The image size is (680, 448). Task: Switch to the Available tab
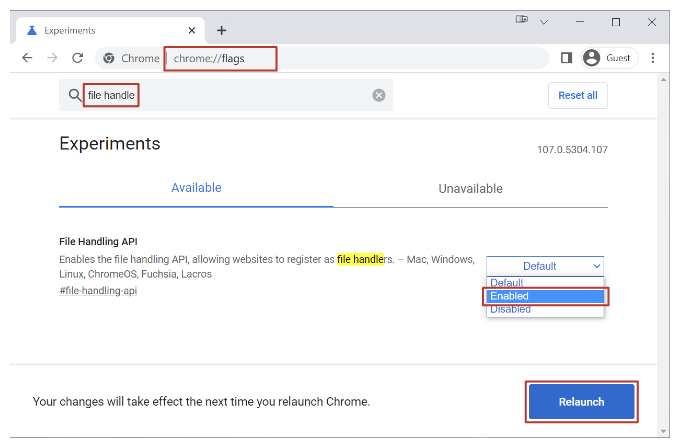coord(196,188)
